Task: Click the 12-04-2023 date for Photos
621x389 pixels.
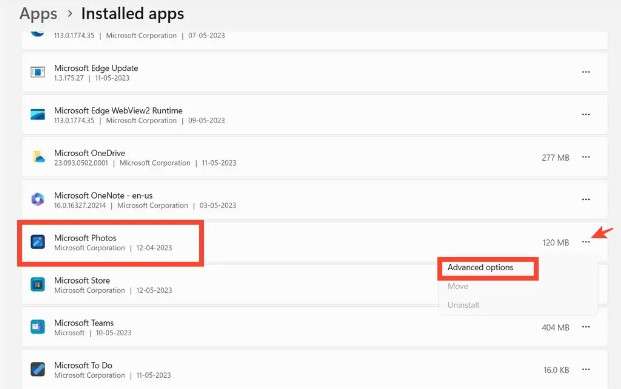Action: tap(154, 248)
